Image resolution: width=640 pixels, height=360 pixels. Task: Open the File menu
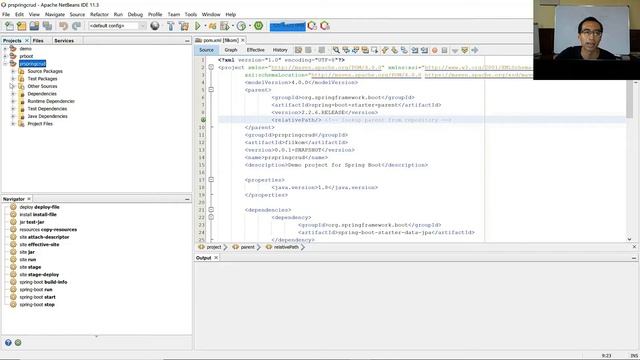pos(6,14)
